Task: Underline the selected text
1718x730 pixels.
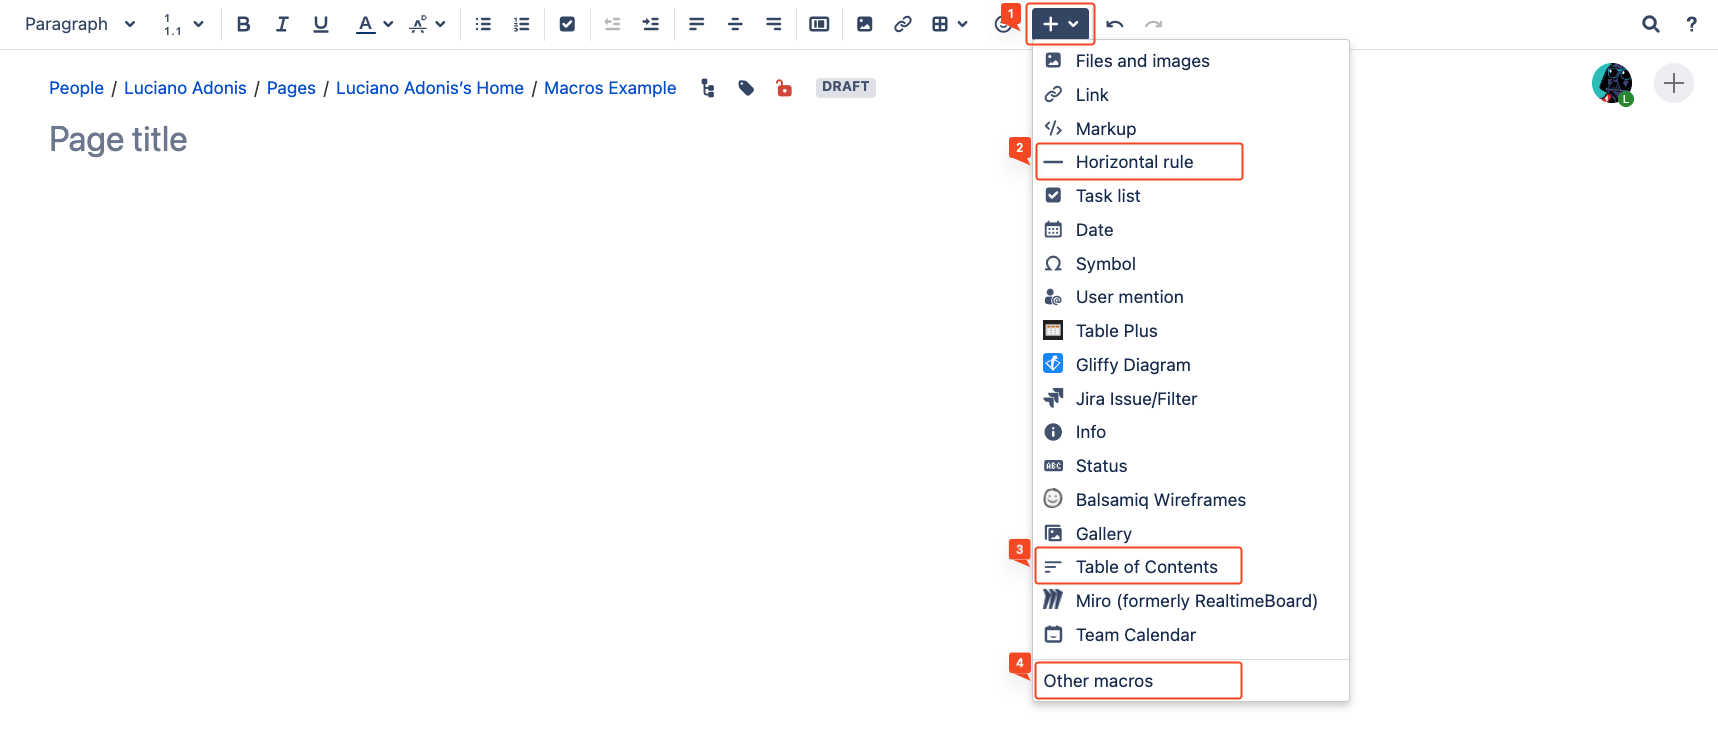Action: (x=320, y=24)
